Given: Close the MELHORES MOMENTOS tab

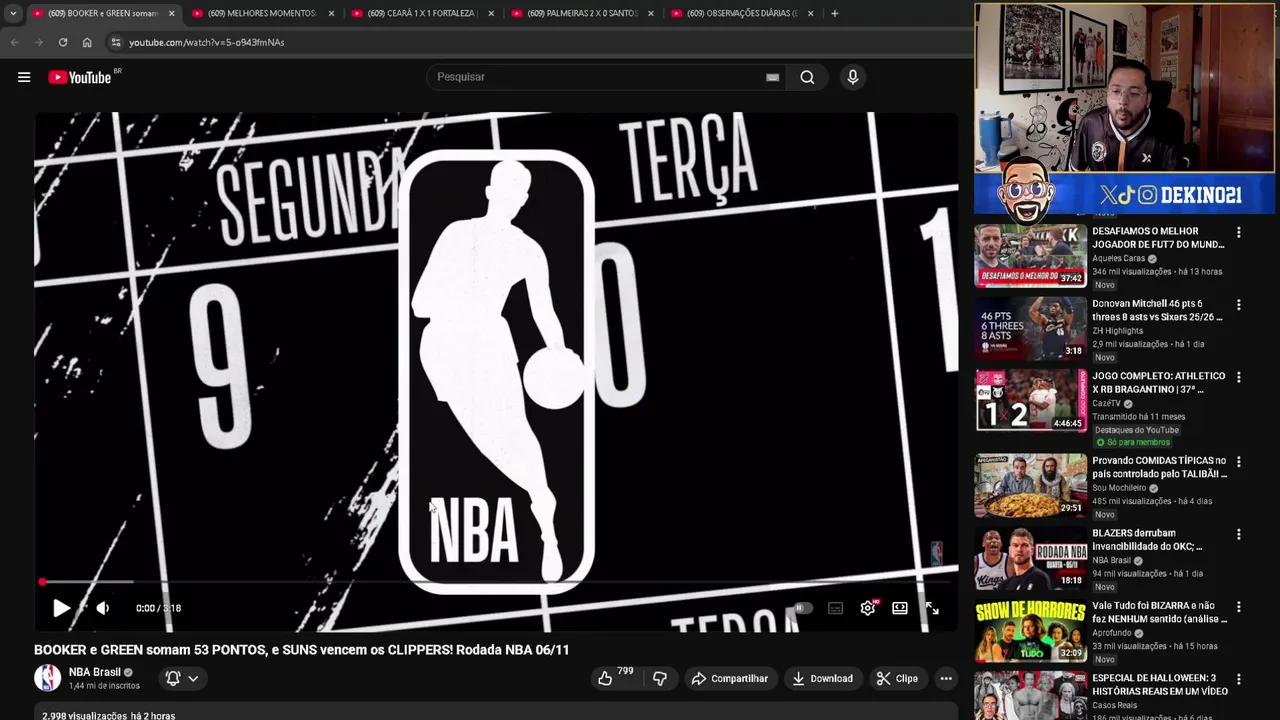Looking at the screenshot, I should pos(331,13).
